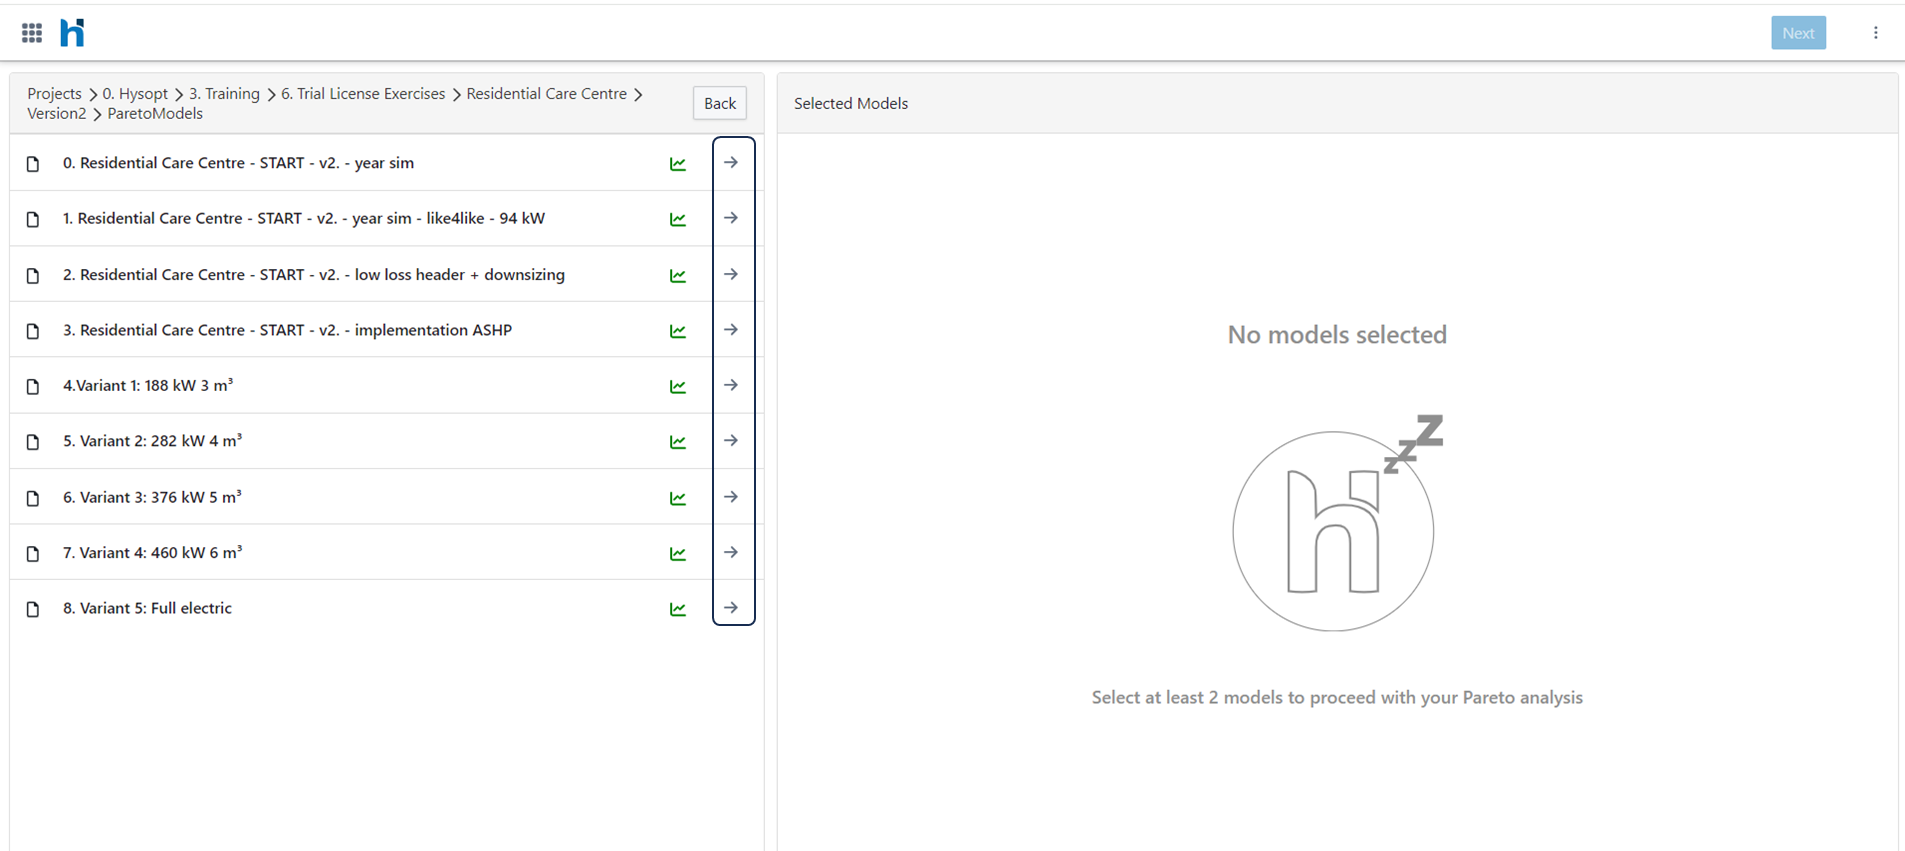Screen dimensions: 1905x851
Task: Add Variant 1: 188 kW model via arrow
Action: pyautogui.click(x=732, y=386)
